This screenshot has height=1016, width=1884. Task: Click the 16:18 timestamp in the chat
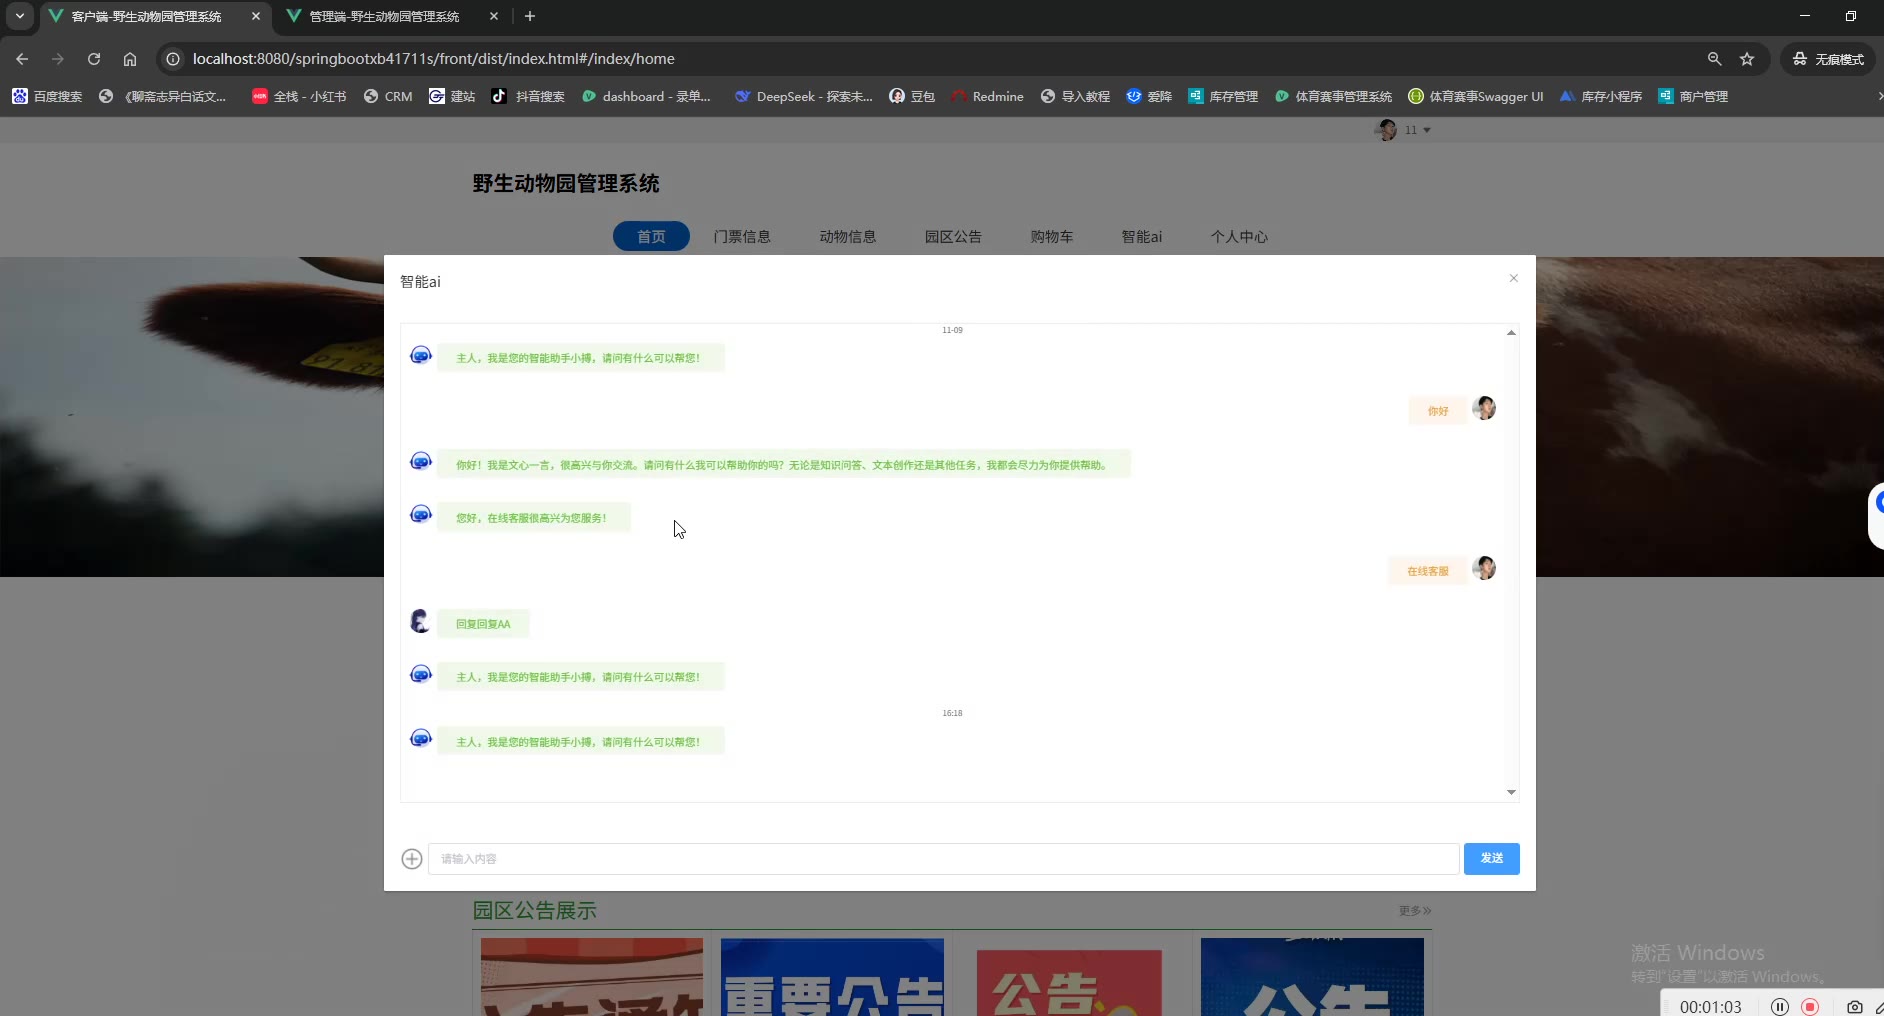pyautogui.click(x=952, y=713)
